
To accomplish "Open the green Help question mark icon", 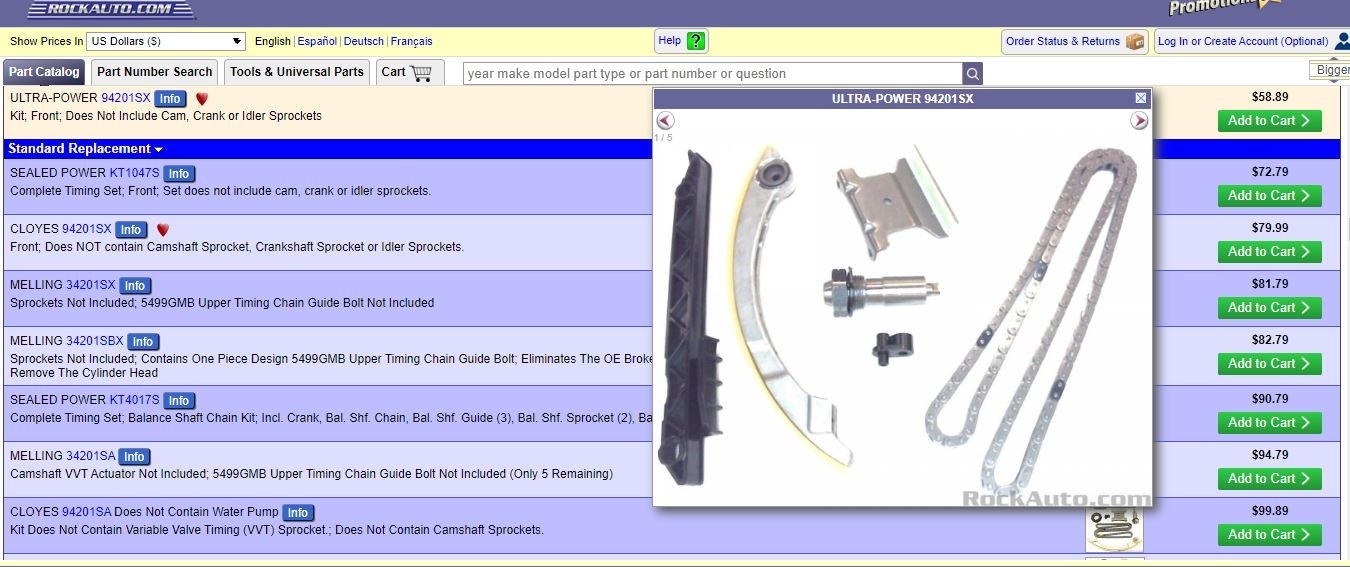I will [x=696, y=41].
